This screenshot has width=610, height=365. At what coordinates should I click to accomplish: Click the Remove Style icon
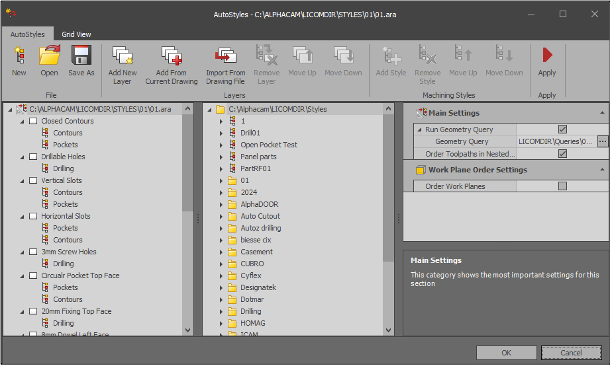click(x=427, y=55)
